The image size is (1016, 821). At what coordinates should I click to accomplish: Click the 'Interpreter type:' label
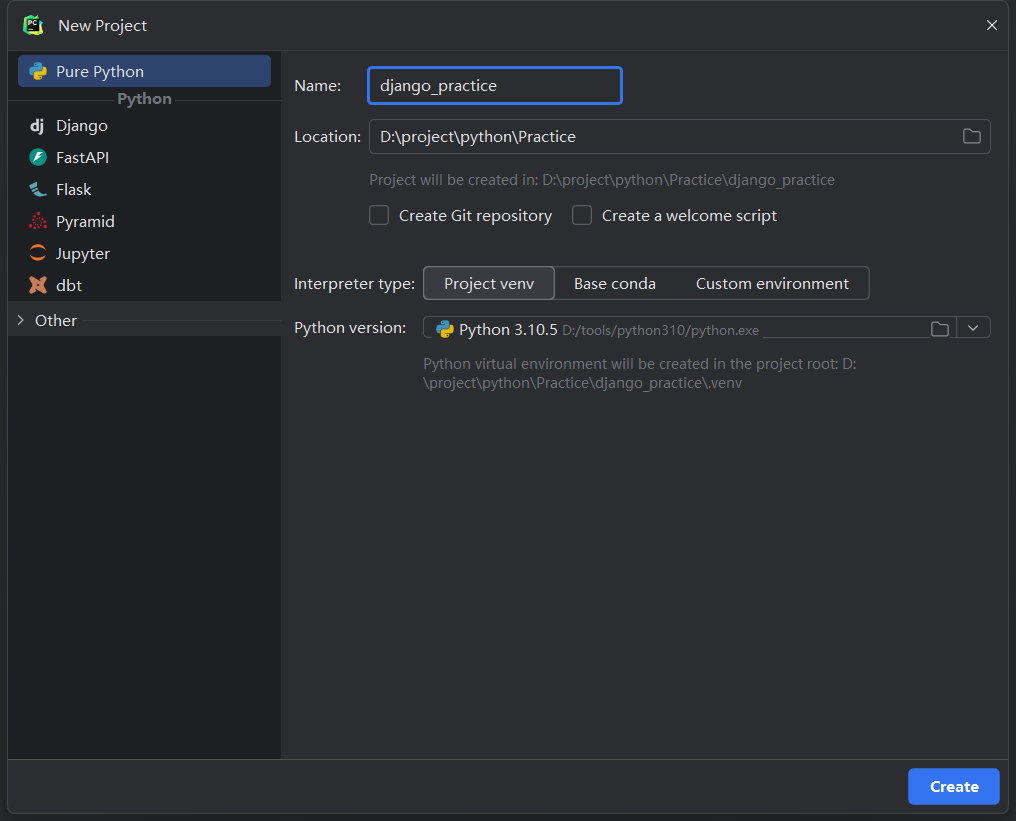354,284
